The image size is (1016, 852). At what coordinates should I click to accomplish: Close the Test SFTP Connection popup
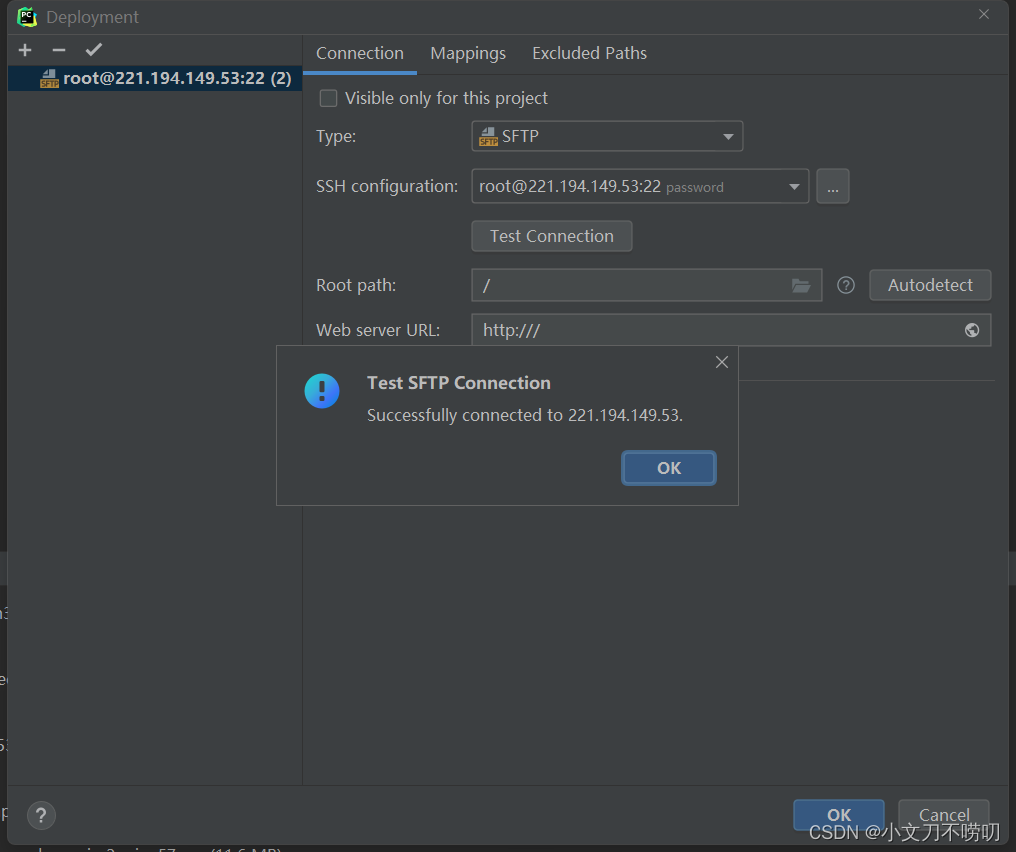pyautogui.click(x=722, y=362)
